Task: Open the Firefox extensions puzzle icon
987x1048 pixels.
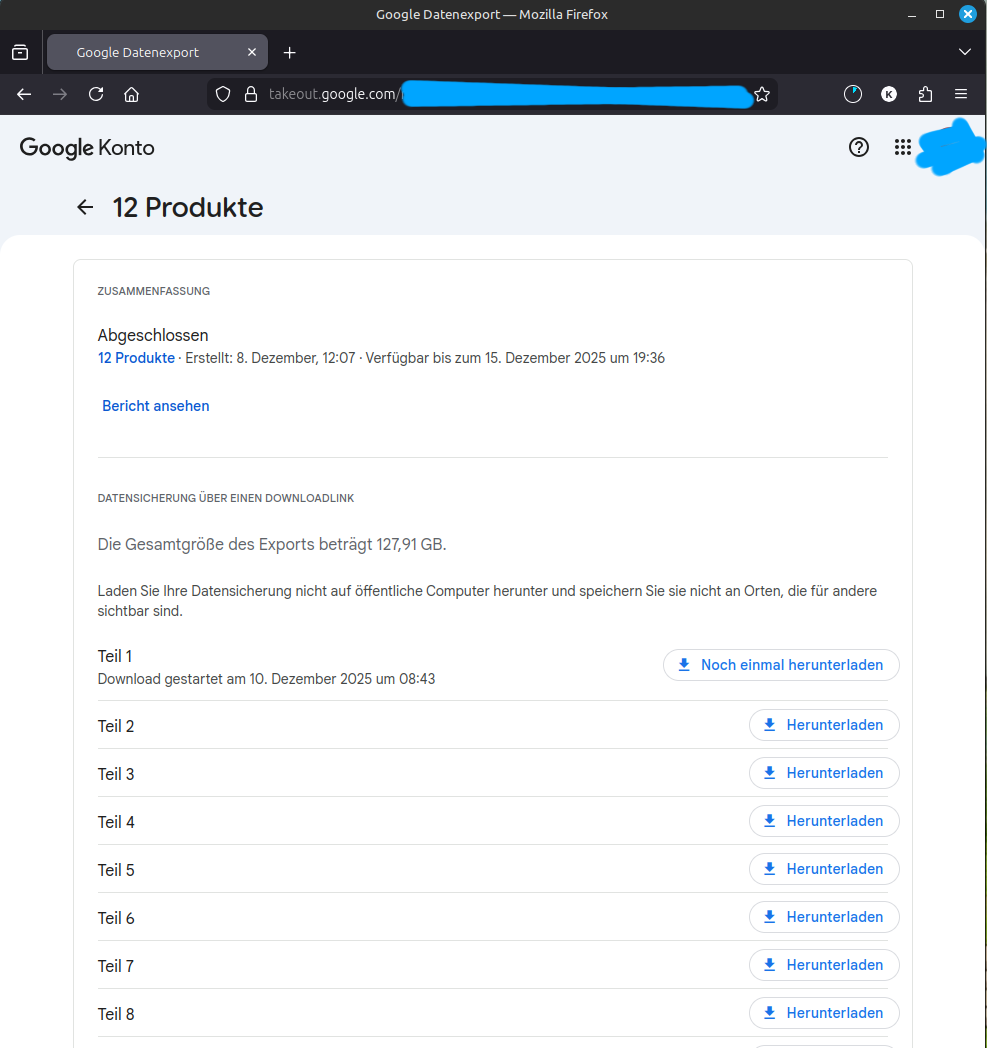Action: pyautogui.click(x=925, y=94)
